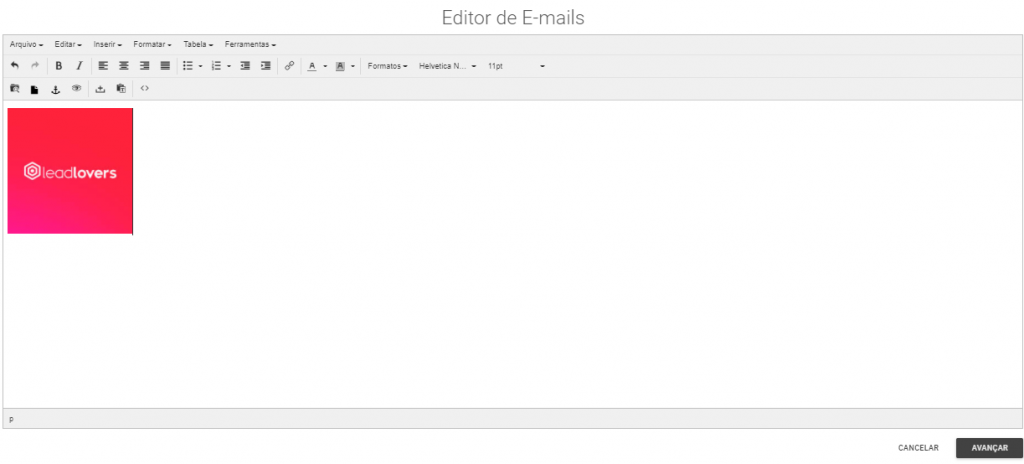
Task: Open the Helvetica font family dropdown
Action: pos(447,66)
